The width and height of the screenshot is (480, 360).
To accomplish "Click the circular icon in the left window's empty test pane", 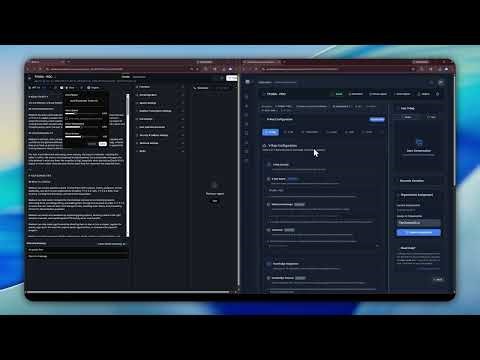I will coord(214,185).
